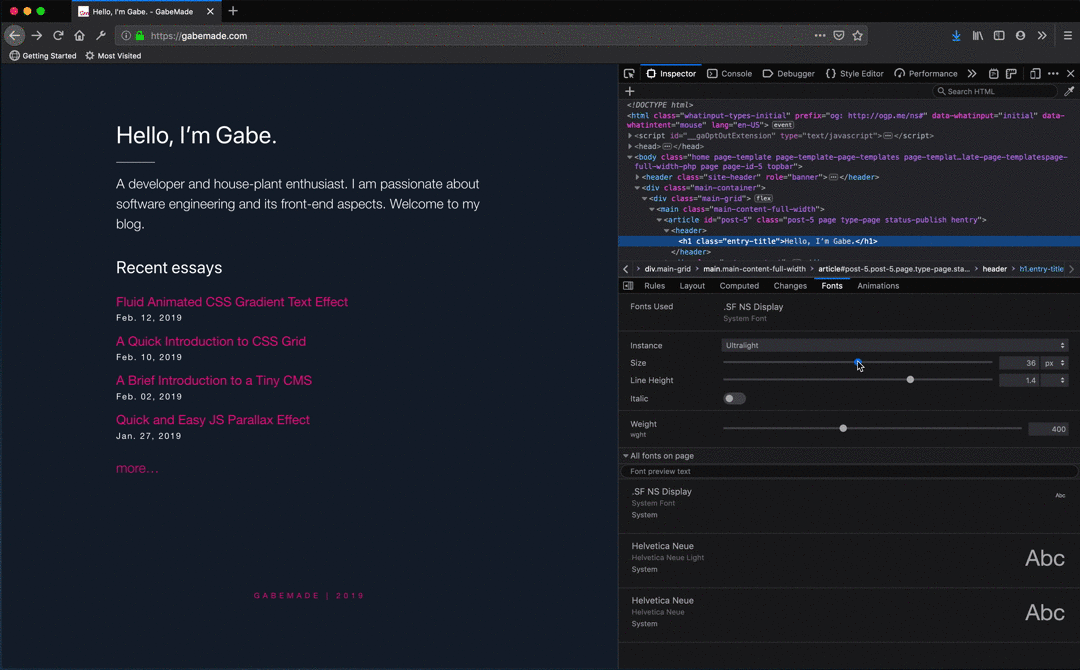1080x670 pixels.
Task: Open A Quick Introduction to CSS Grid
Action: (211, 341)
